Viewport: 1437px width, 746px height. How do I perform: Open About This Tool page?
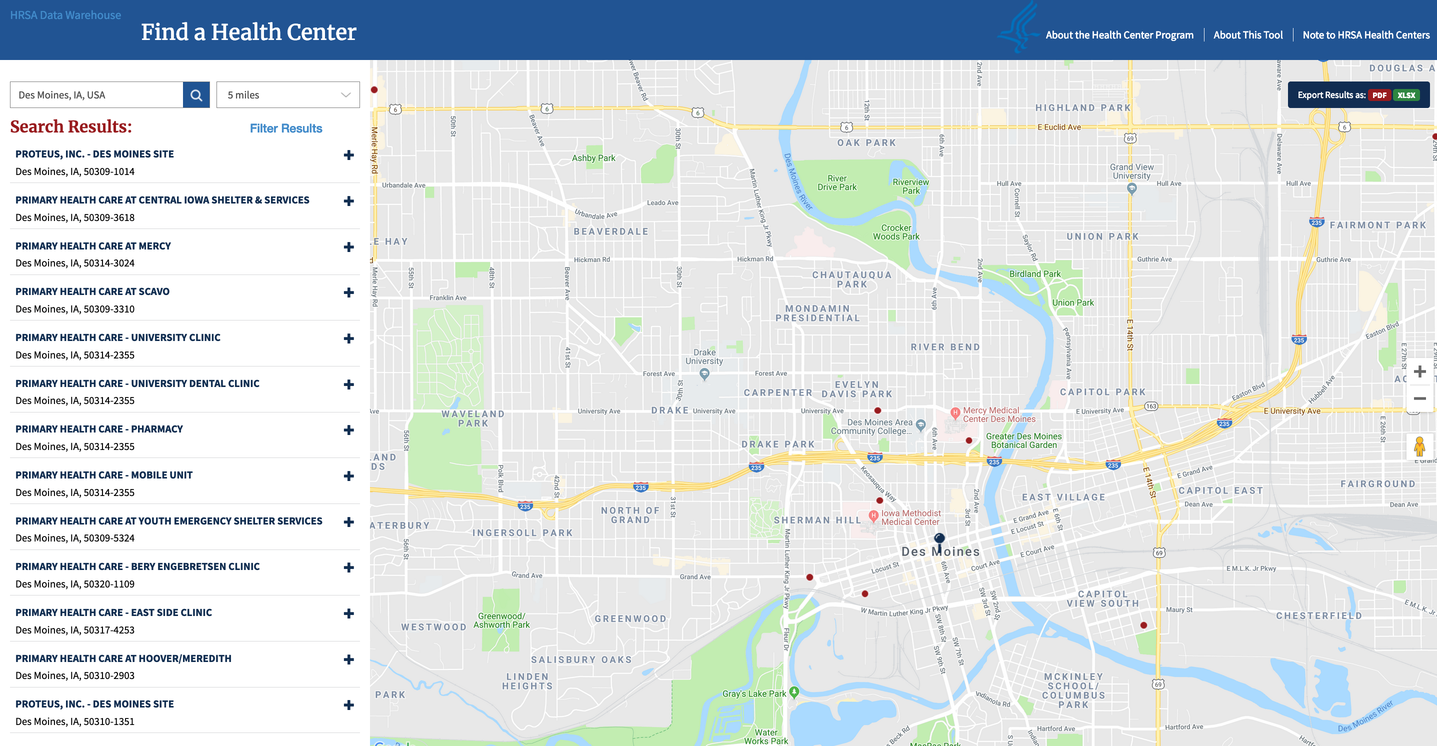pyautogui.click(x=1248, y=35)
